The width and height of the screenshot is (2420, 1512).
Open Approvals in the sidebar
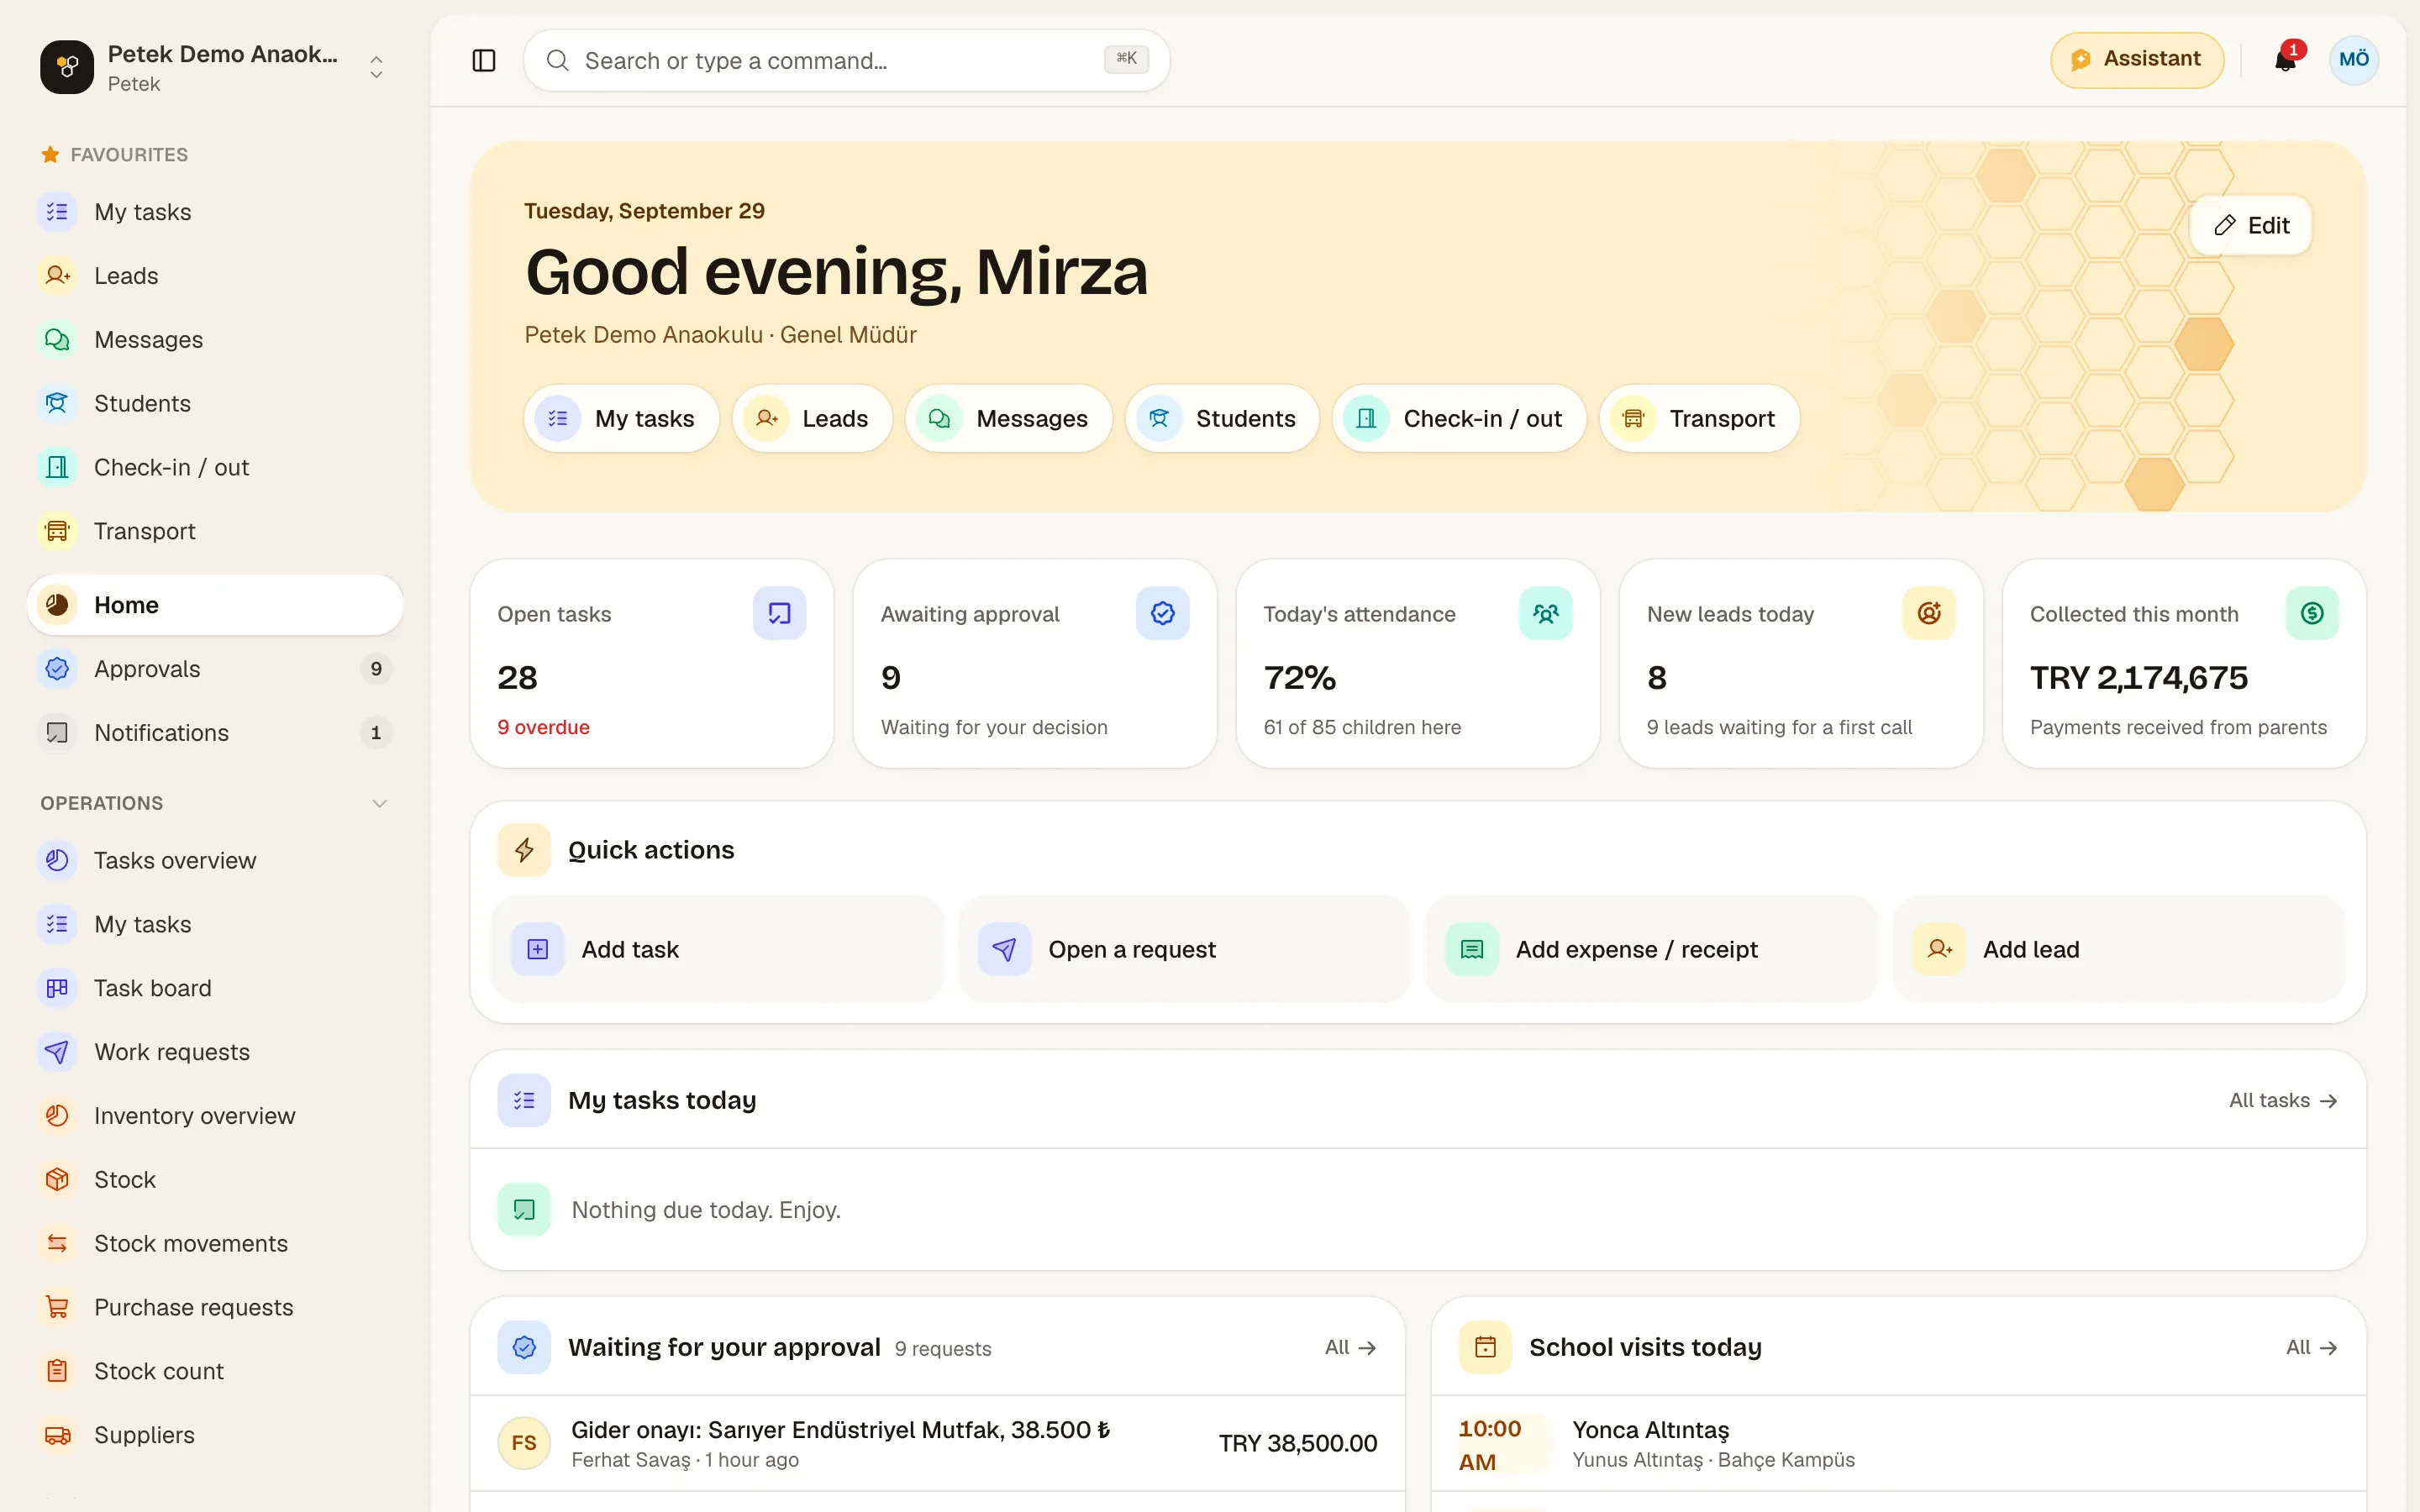[x=215, y=669]
